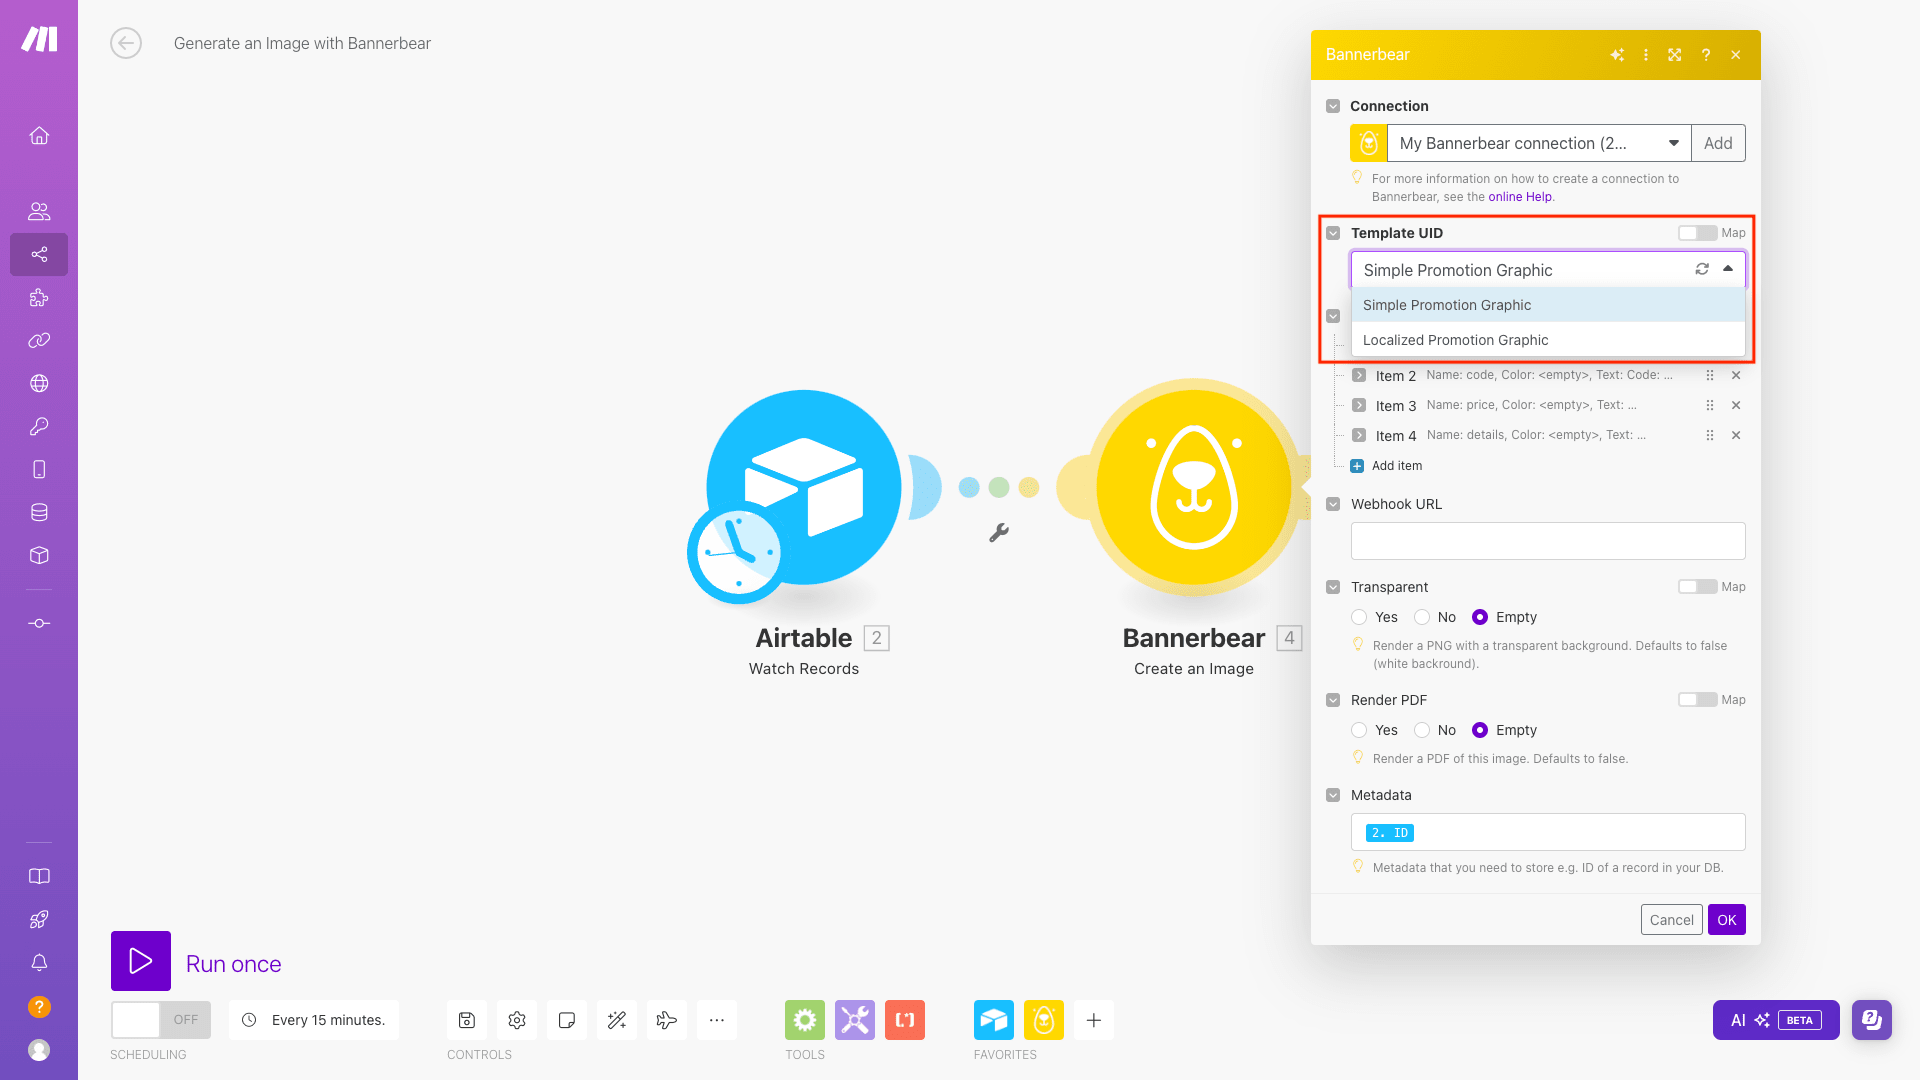Open the Flow control tool
1920x1080 pixels.
tap(804, 1020)
